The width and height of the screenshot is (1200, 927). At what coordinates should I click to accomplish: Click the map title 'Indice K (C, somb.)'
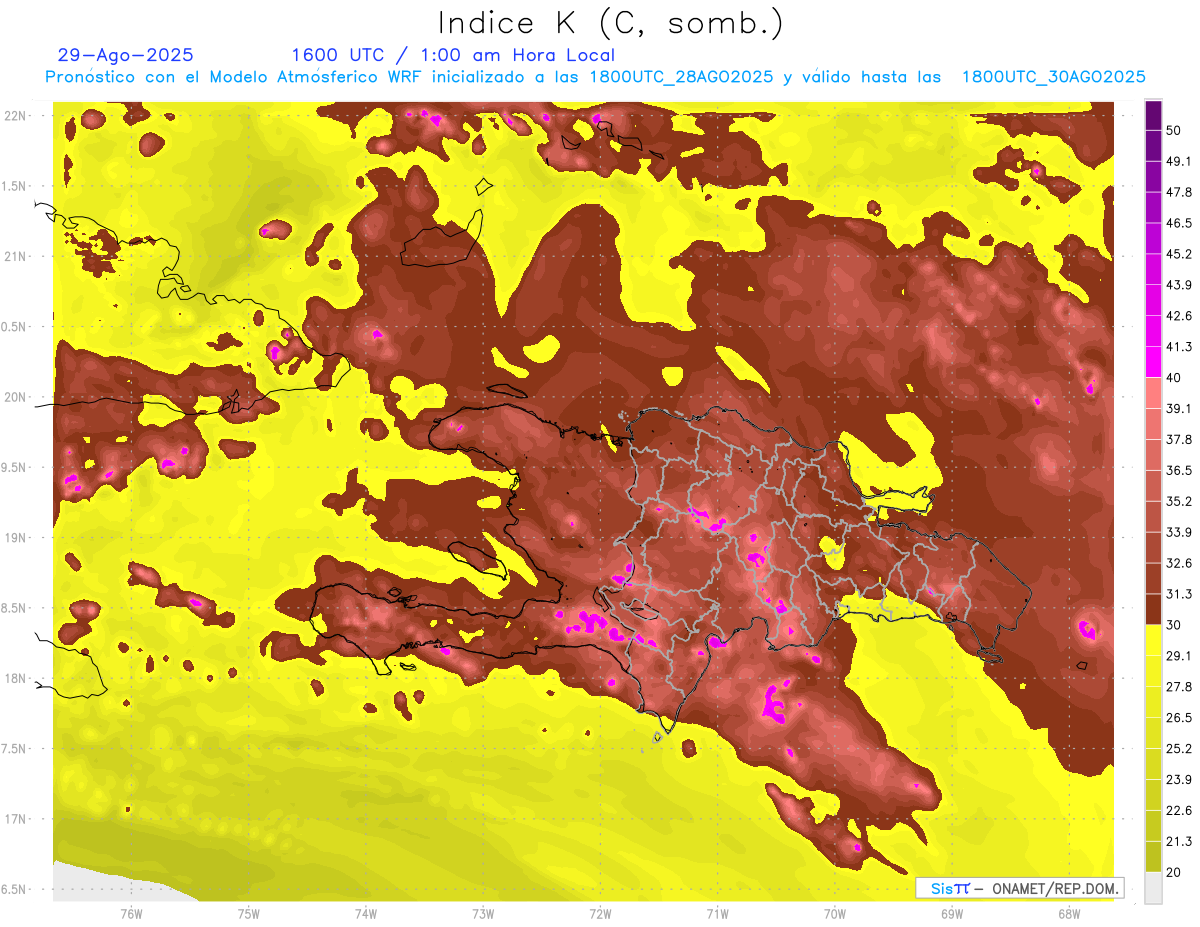(611, 24)
